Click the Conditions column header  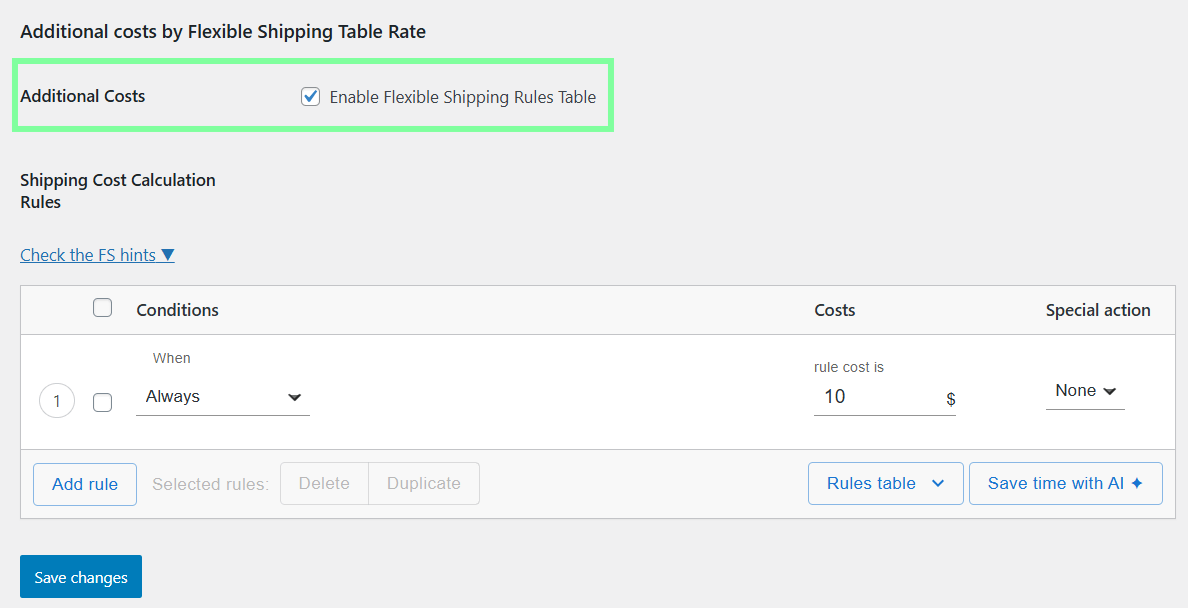[177, 310]
